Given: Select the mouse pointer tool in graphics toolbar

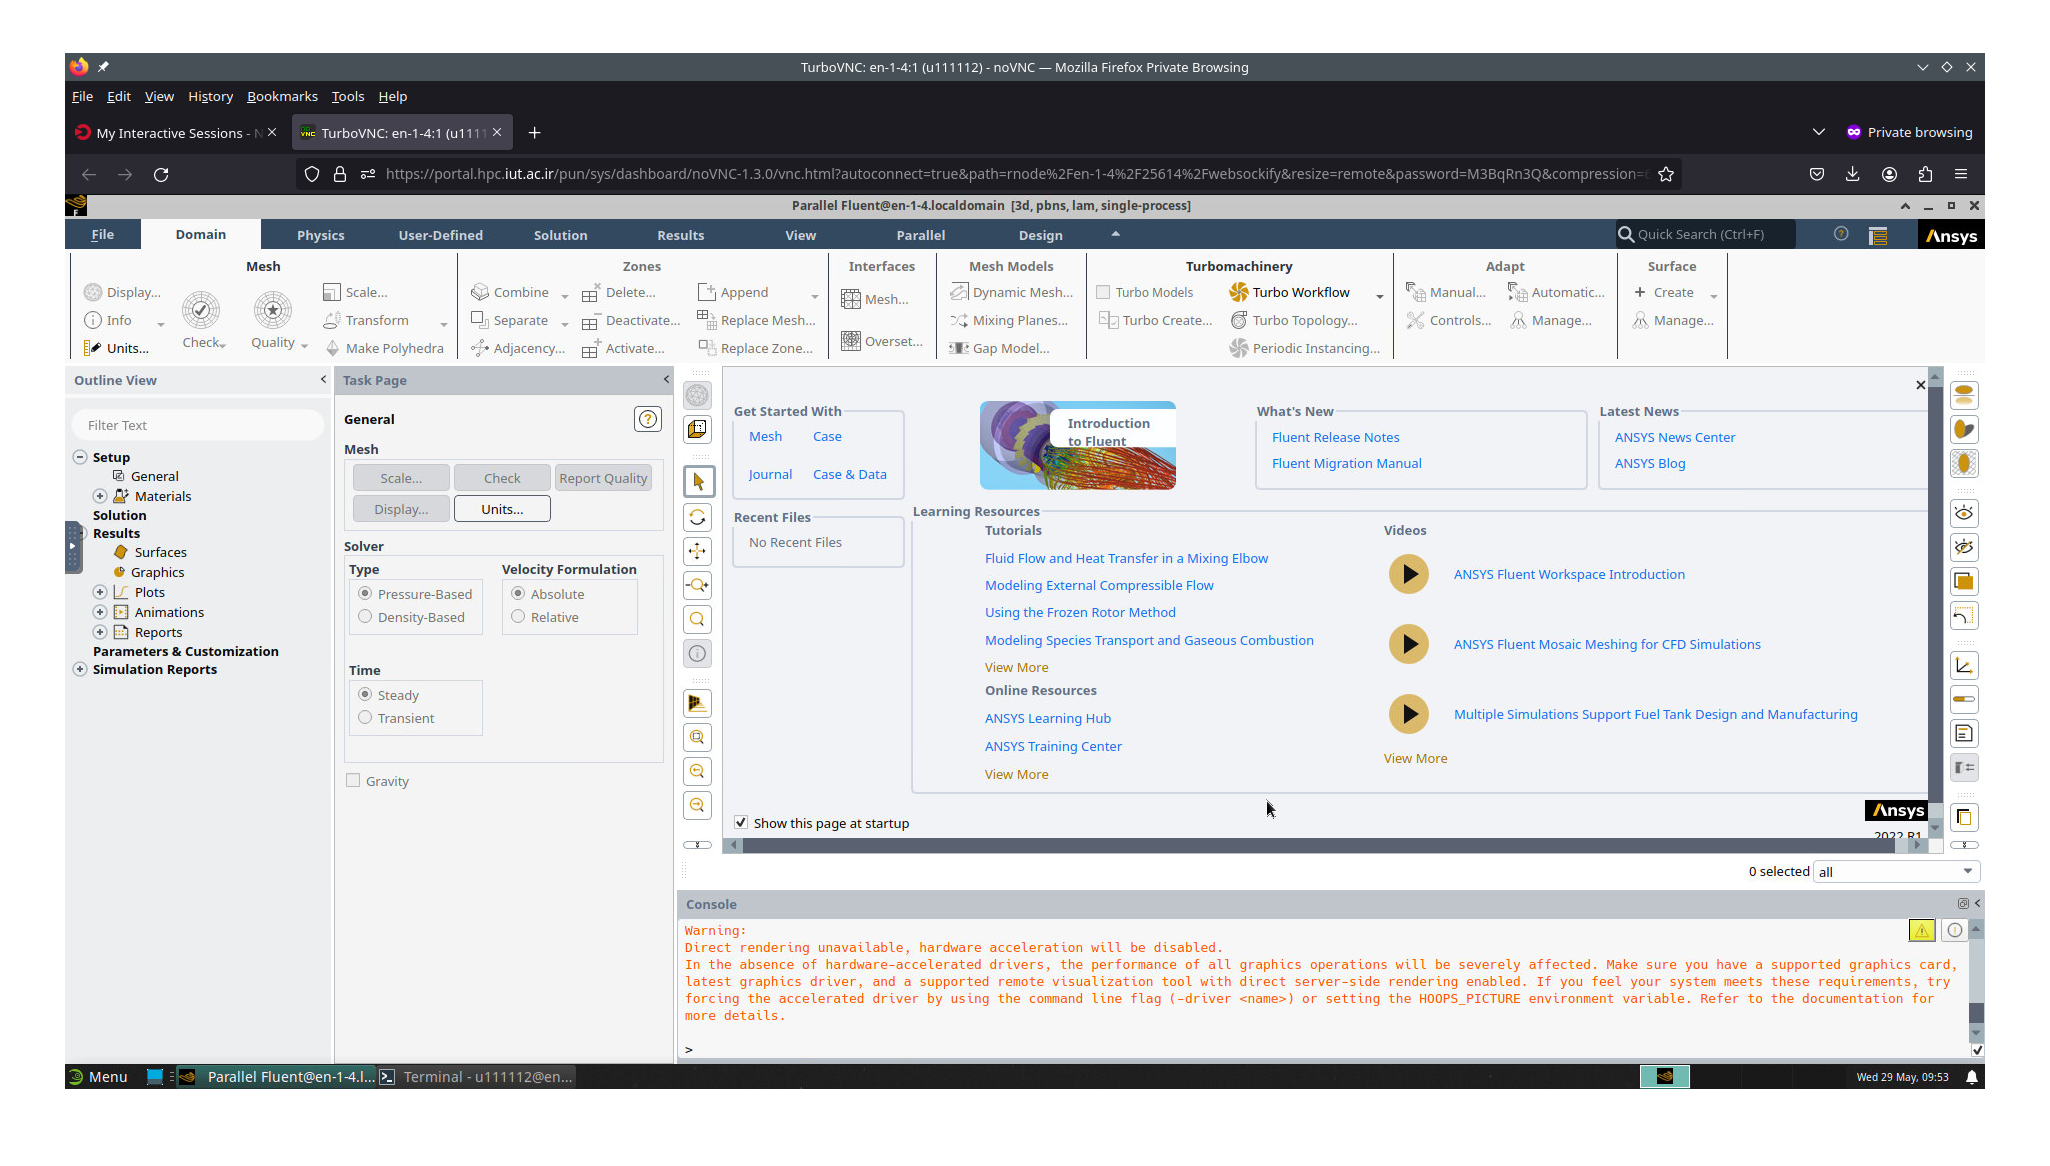Looking at the screenshot, I should 697,482.
